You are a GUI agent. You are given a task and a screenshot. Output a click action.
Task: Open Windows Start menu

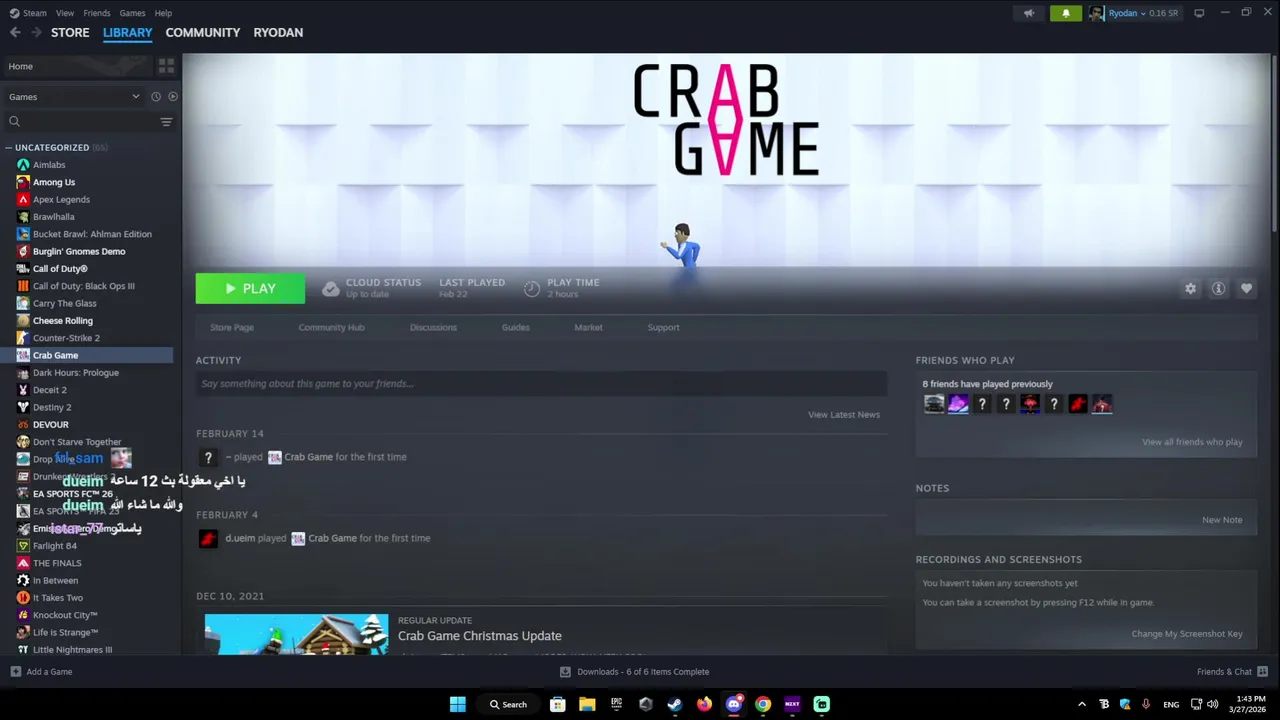pyautogui.click(x=457, y=704)
